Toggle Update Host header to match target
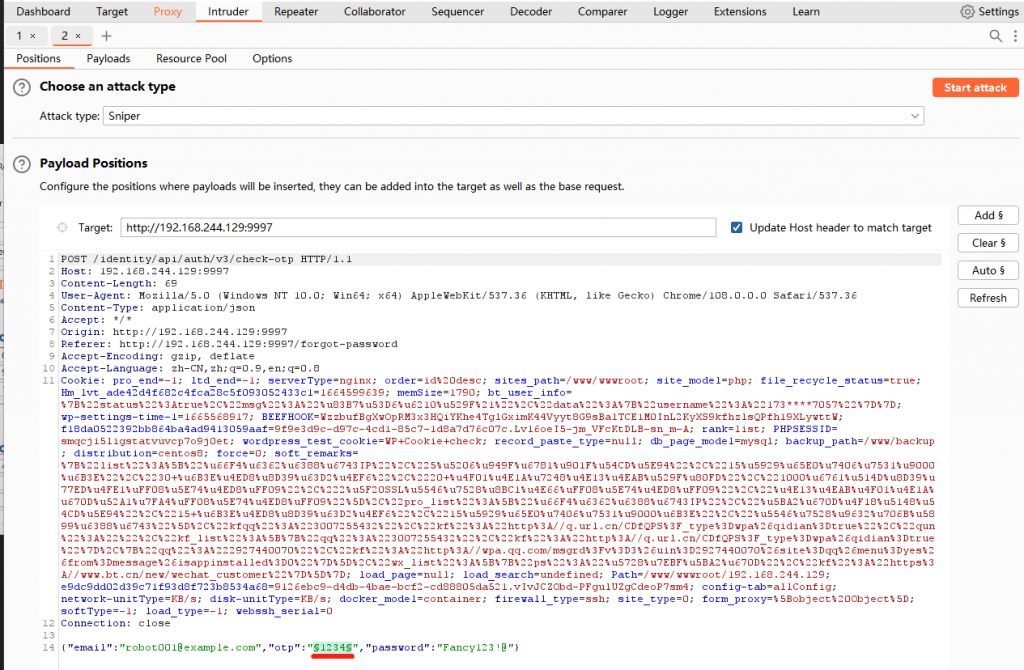The image size is (1024, 670). 736,227
